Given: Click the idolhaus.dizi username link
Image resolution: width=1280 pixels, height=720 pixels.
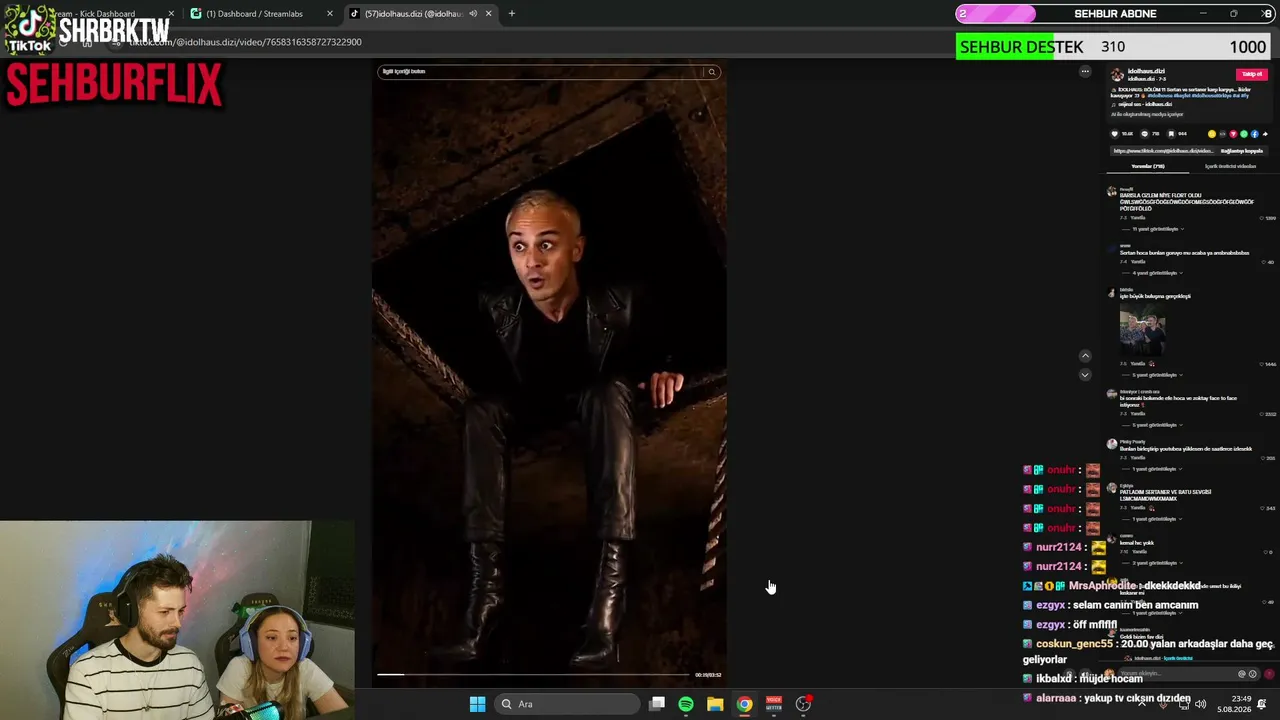Looking at the screenshot, I should (1146, 71).
